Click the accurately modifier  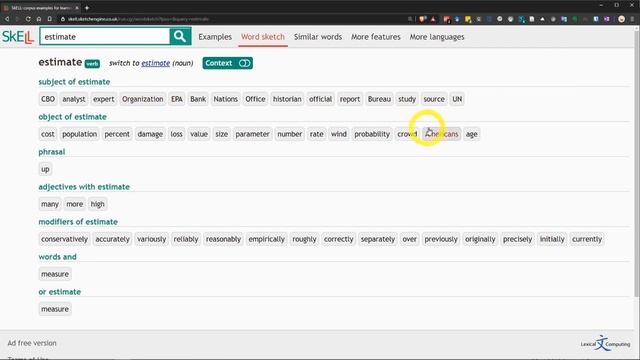[x=112, y=239]
